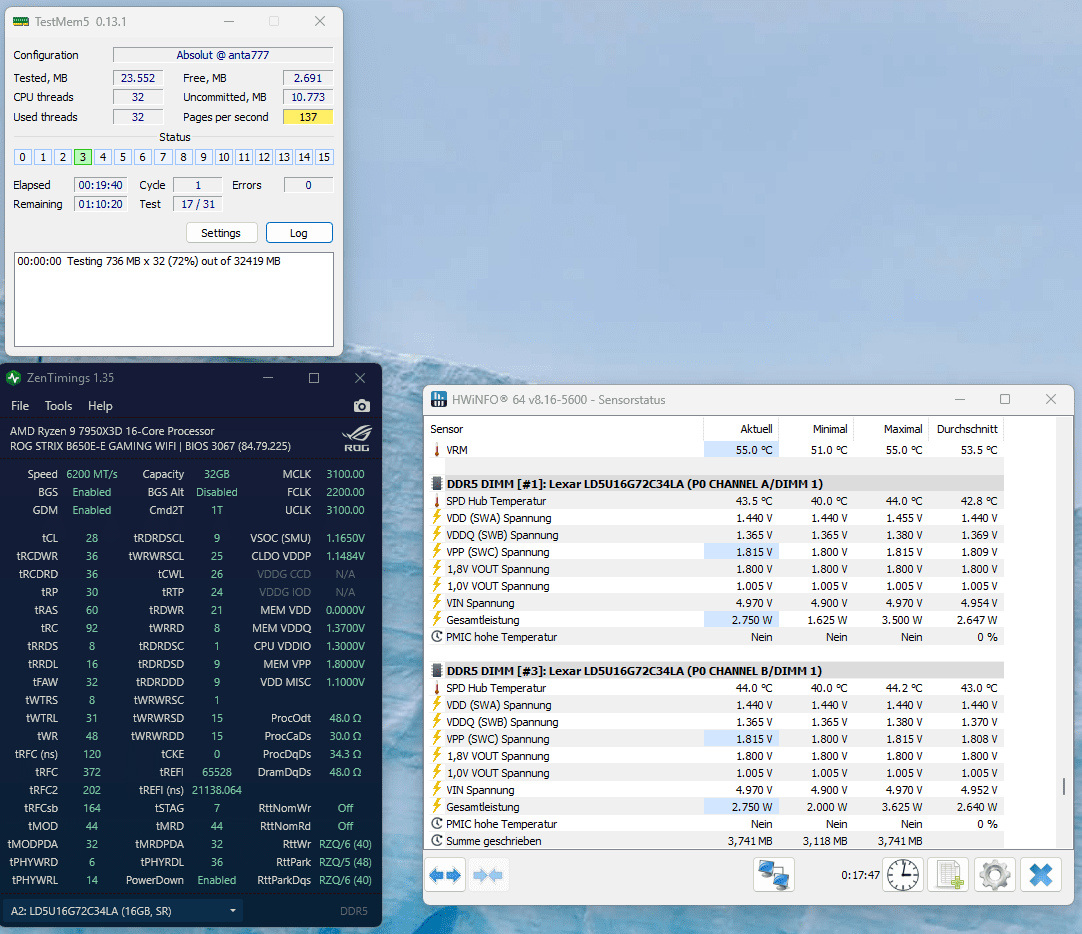Click DIMM #3 VIN Spannung row
The image size is (1082, 934).
[x=716, y=790]
